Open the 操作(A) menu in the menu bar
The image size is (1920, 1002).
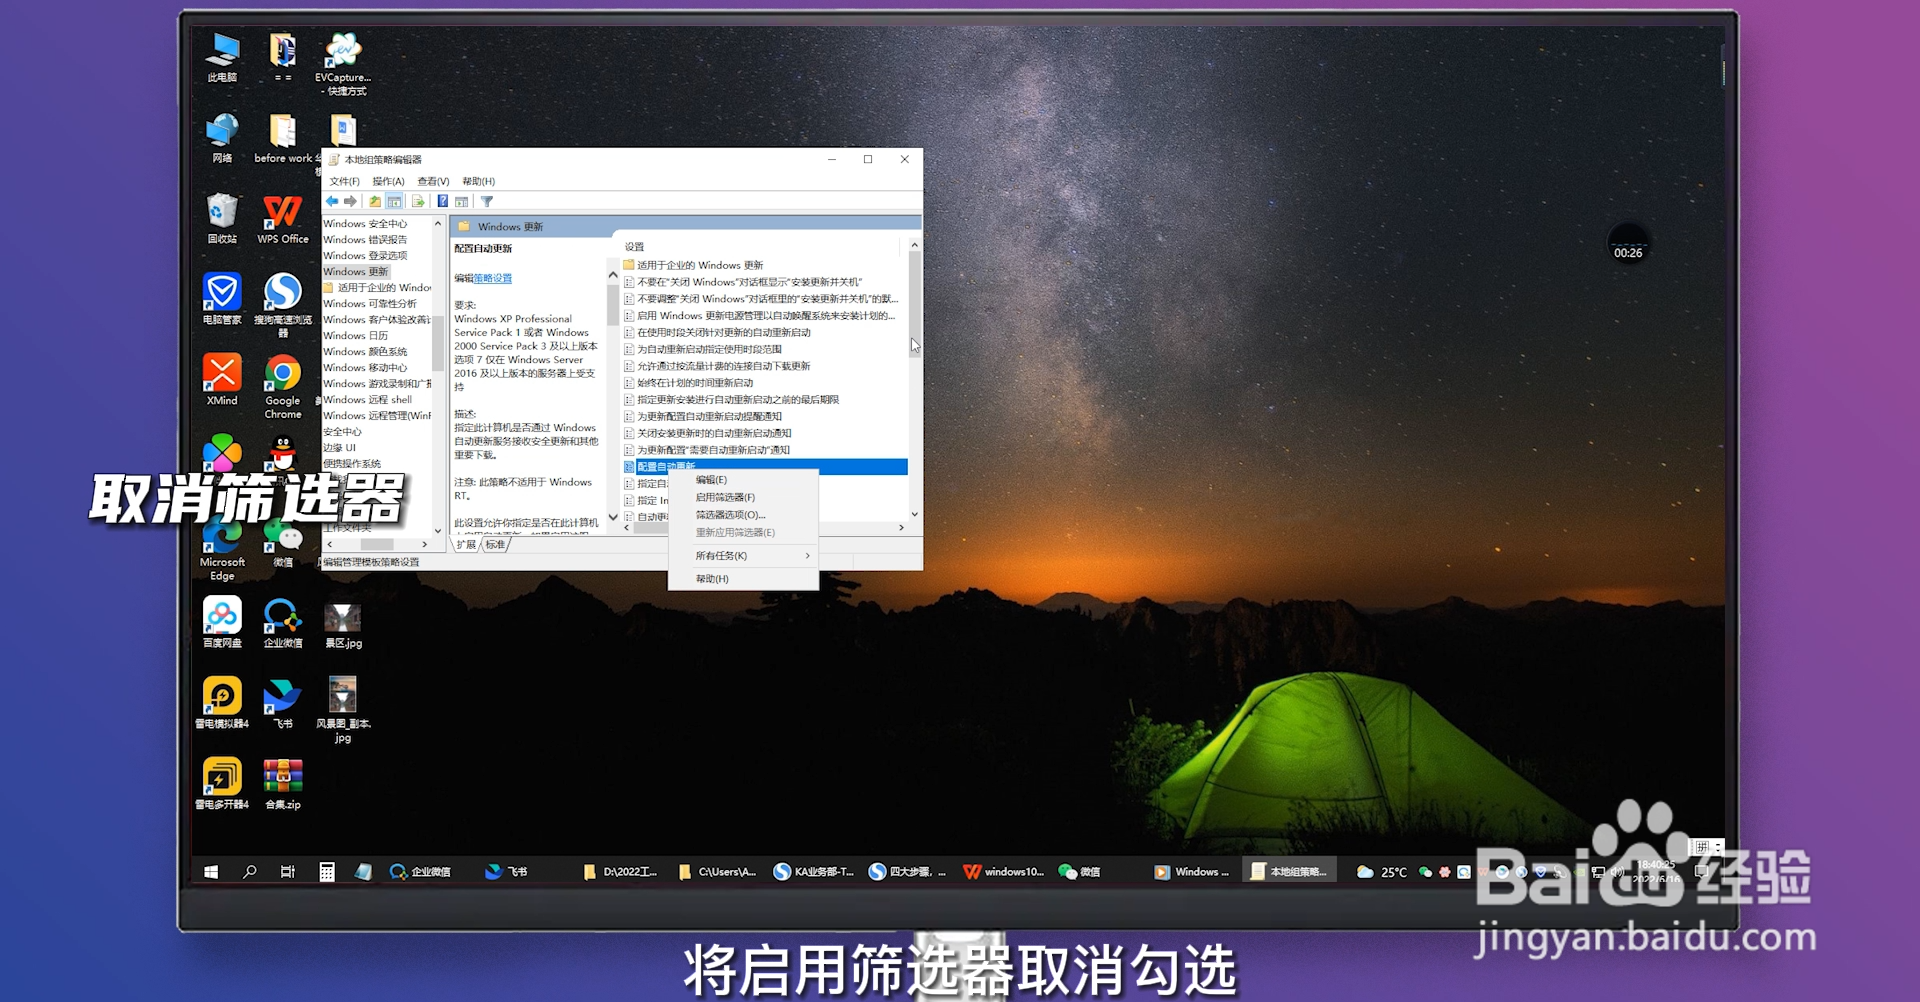[x=388, y=181]
